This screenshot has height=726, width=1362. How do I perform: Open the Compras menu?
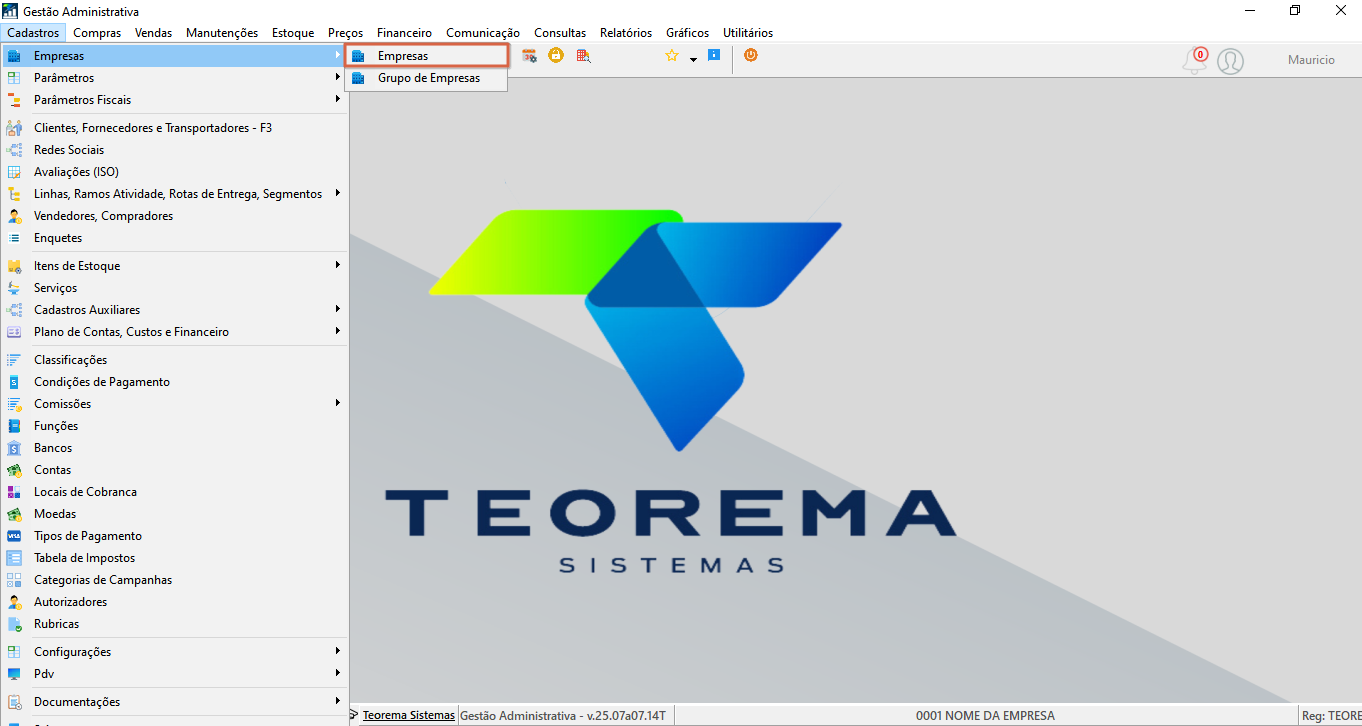coord(97,33)
